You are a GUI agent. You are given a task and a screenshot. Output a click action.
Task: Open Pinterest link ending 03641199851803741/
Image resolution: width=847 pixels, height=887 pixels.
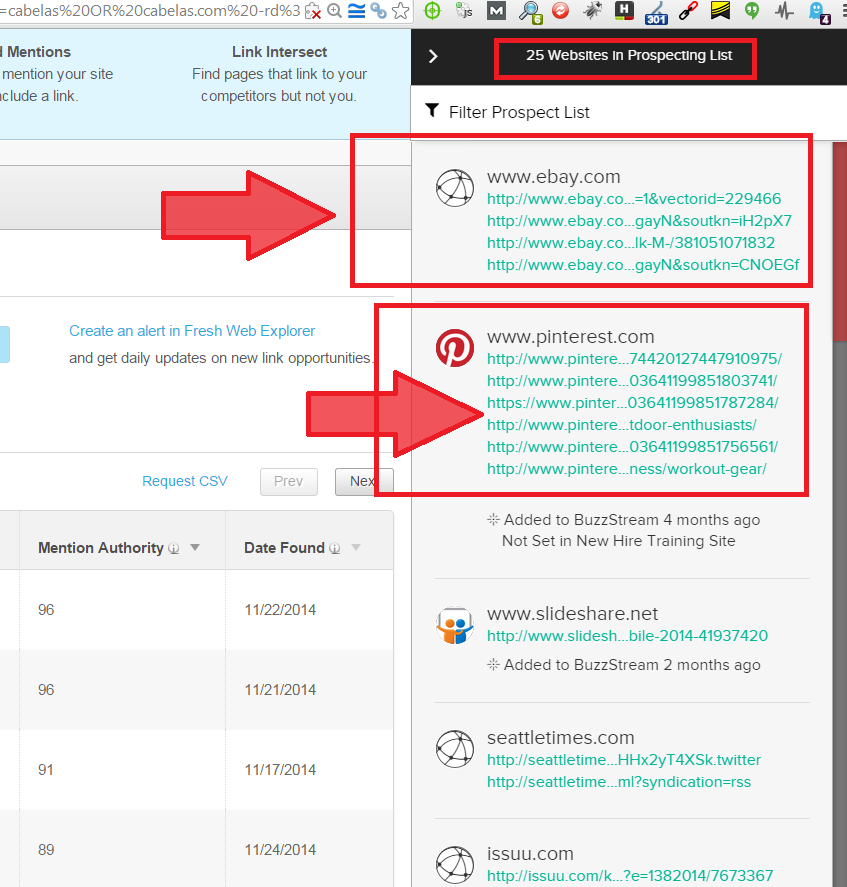(x=632, y=381)
